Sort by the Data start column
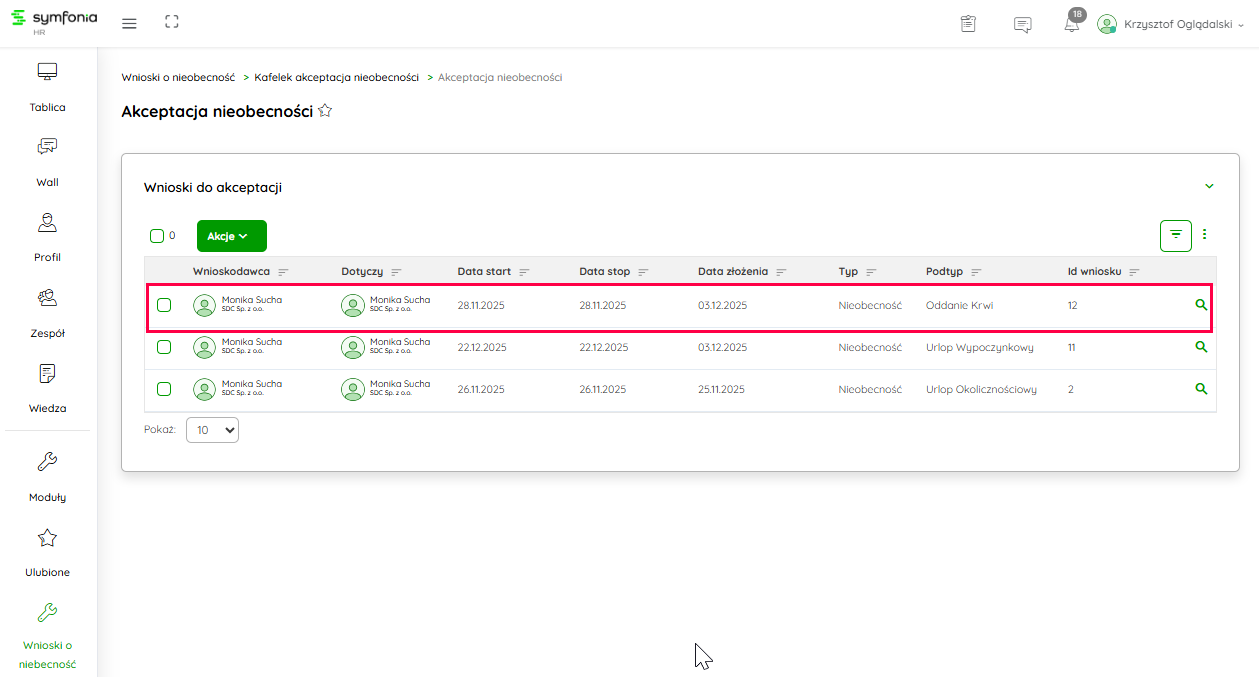 [524, 272]
